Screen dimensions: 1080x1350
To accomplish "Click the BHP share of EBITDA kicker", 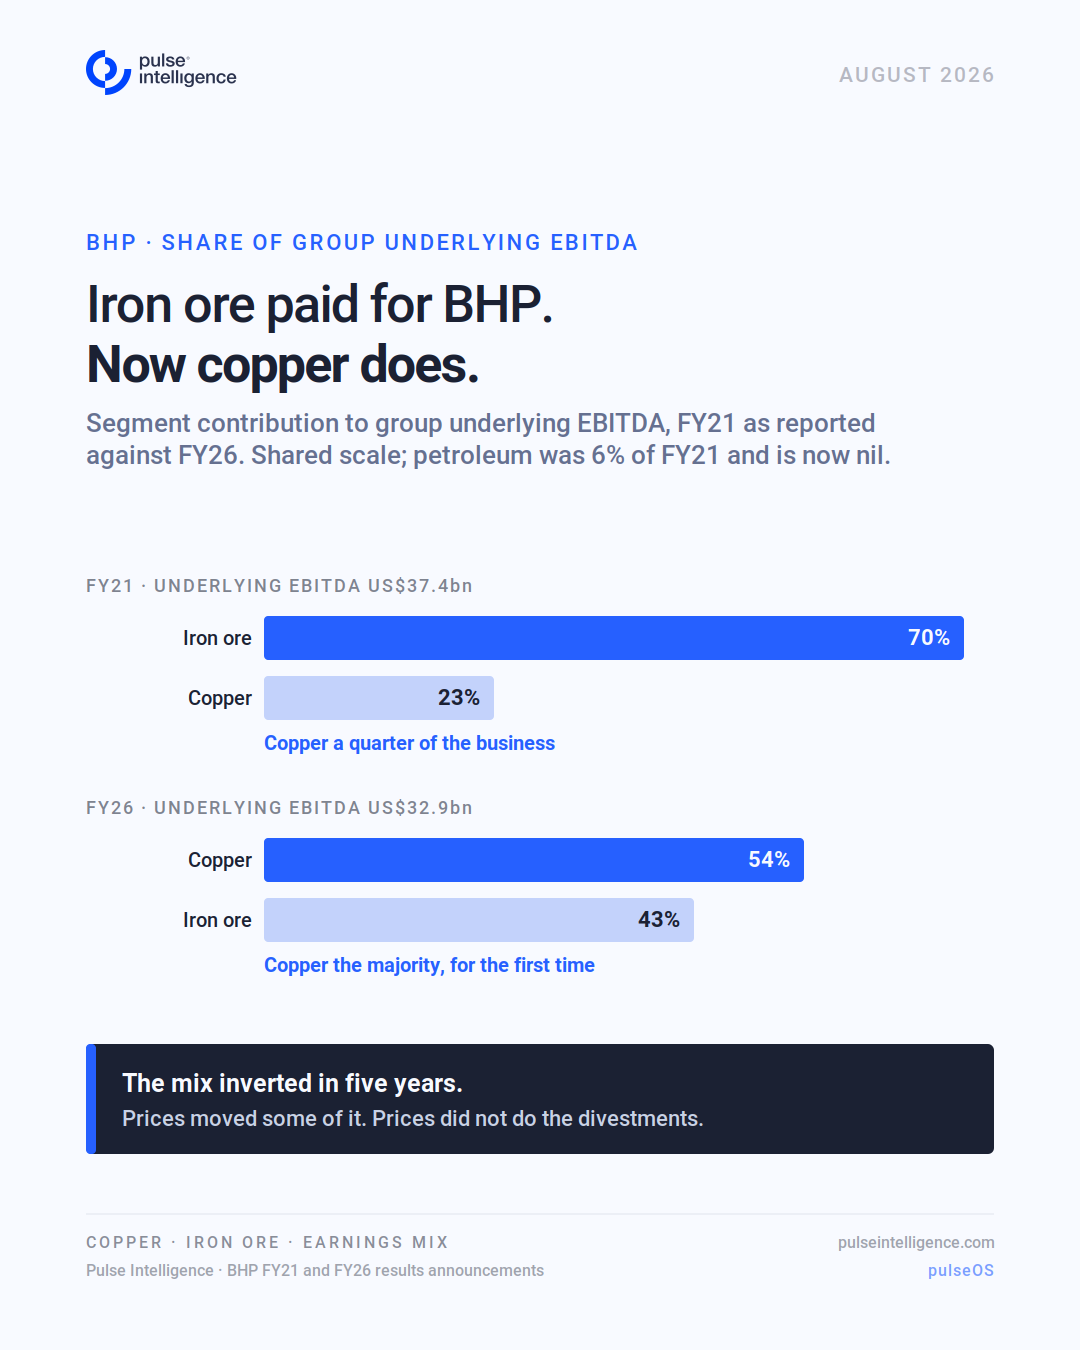I will (361, 243).
